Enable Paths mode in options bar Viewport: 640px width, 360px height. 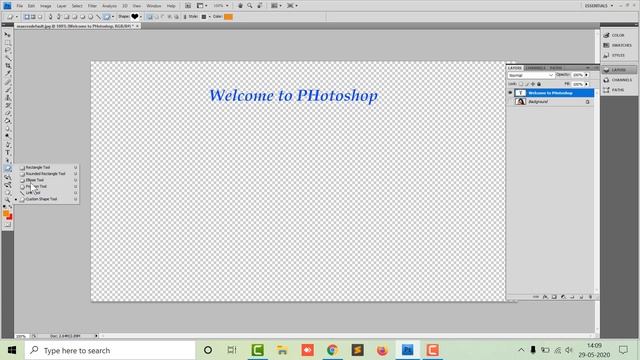coord(33,17)
